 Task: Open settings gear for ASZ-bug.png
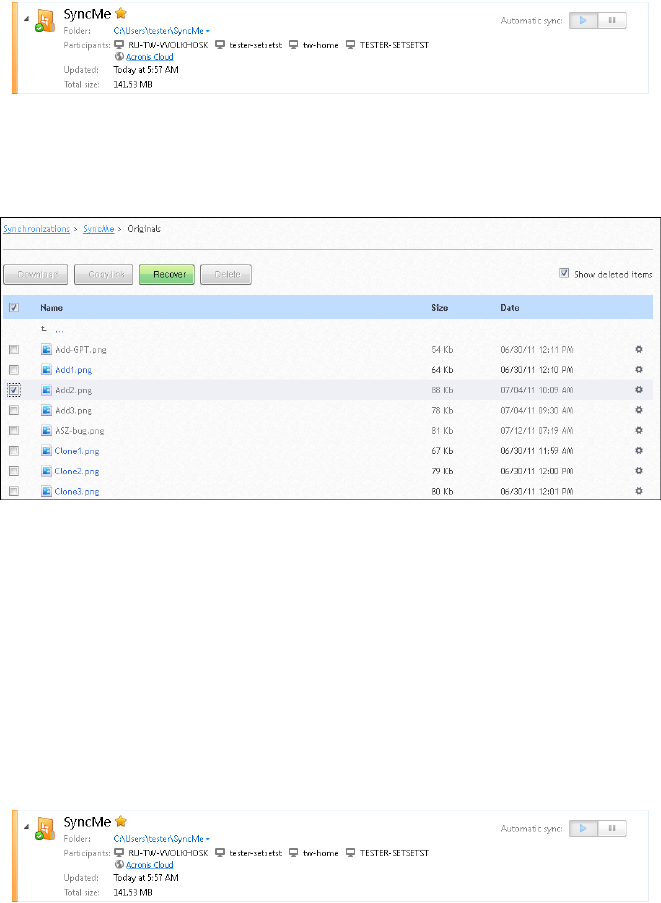pos(639,430)
